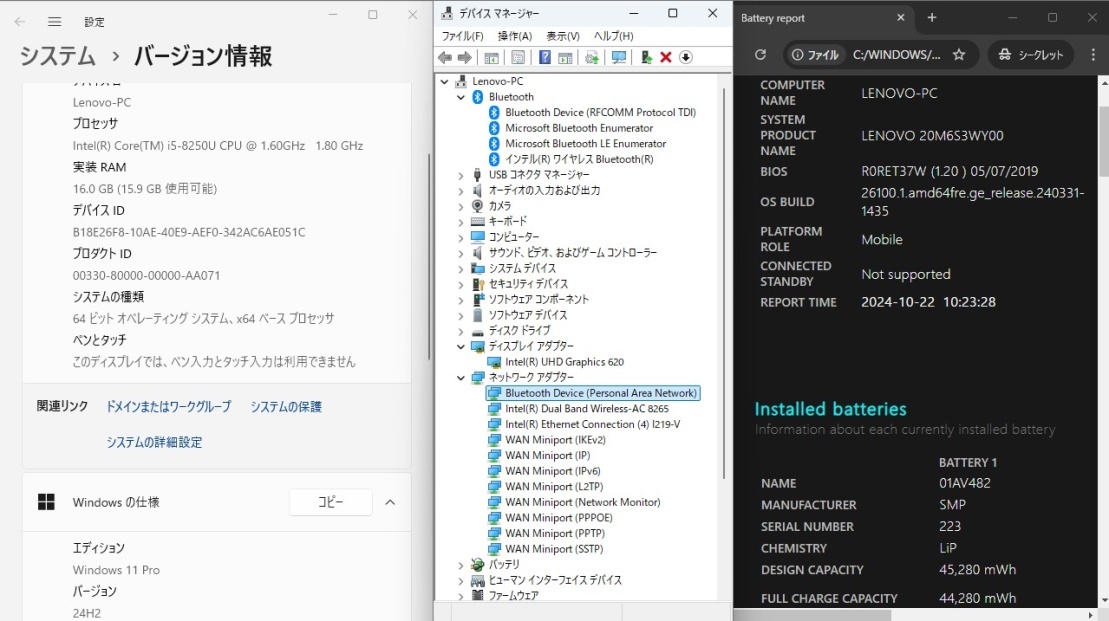The height and width of the screenshot is (621, 1109).
Task: Click the Enable device green-arrow toolbar icon
Action: pyautogui.click(x=646, y=57)
